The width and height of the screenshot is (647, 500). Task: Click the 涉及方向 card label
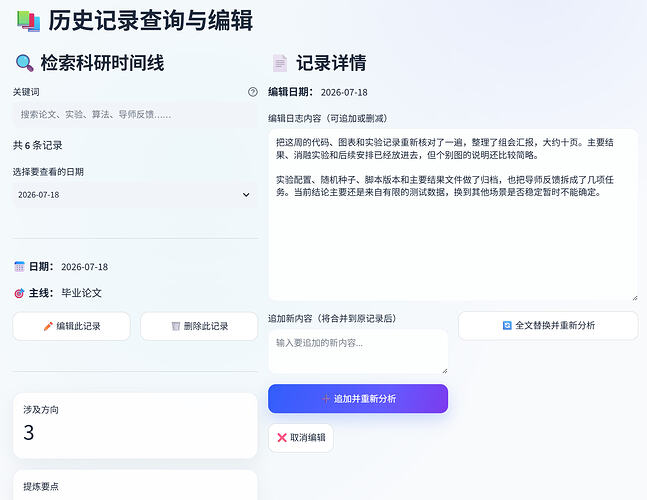pyautogui.click(x=41, y=410)
